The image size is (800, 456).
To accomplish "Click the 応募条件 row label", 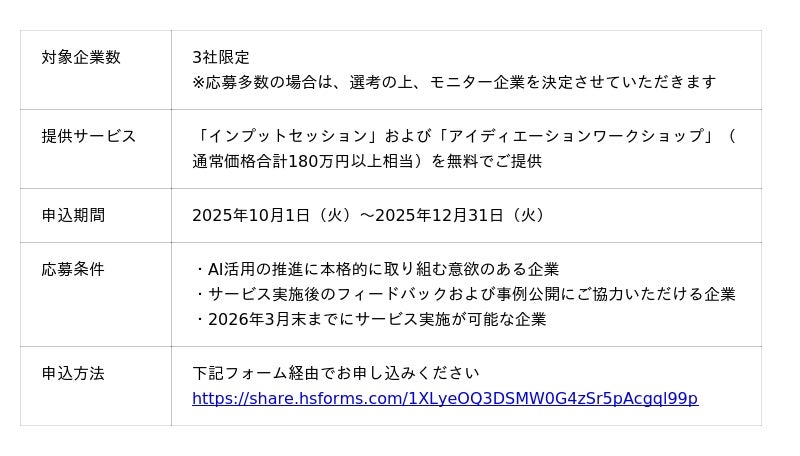I will pyautogui.click(x=73, y=270).
